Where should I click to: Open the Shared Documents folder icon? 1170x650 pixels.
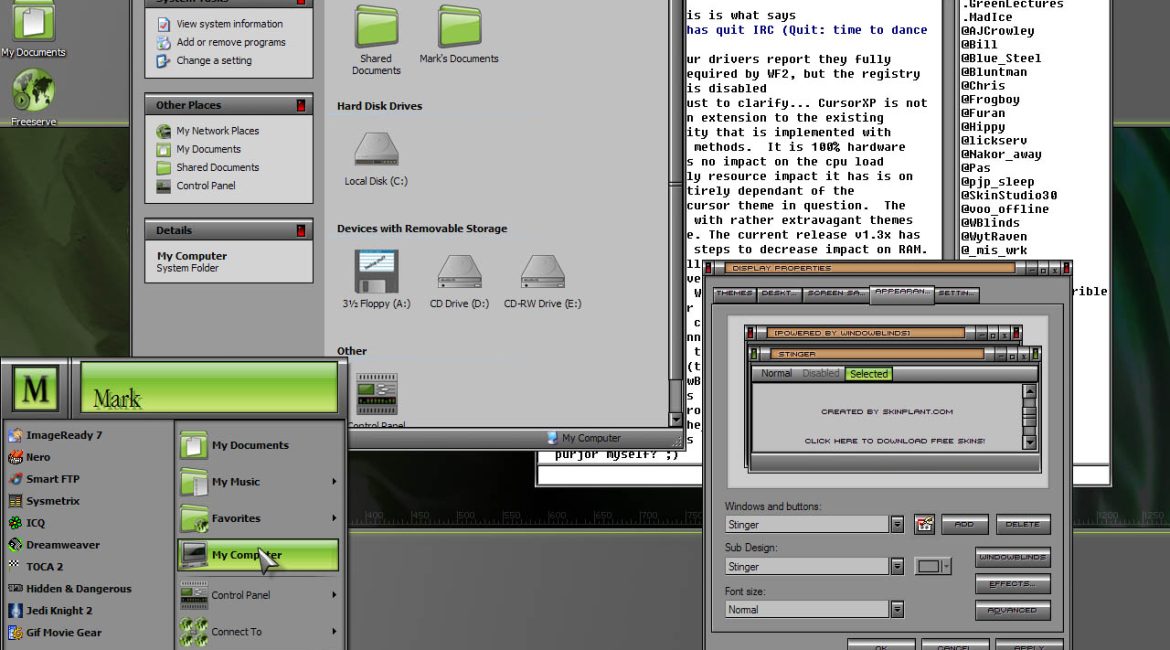(376, 28)
